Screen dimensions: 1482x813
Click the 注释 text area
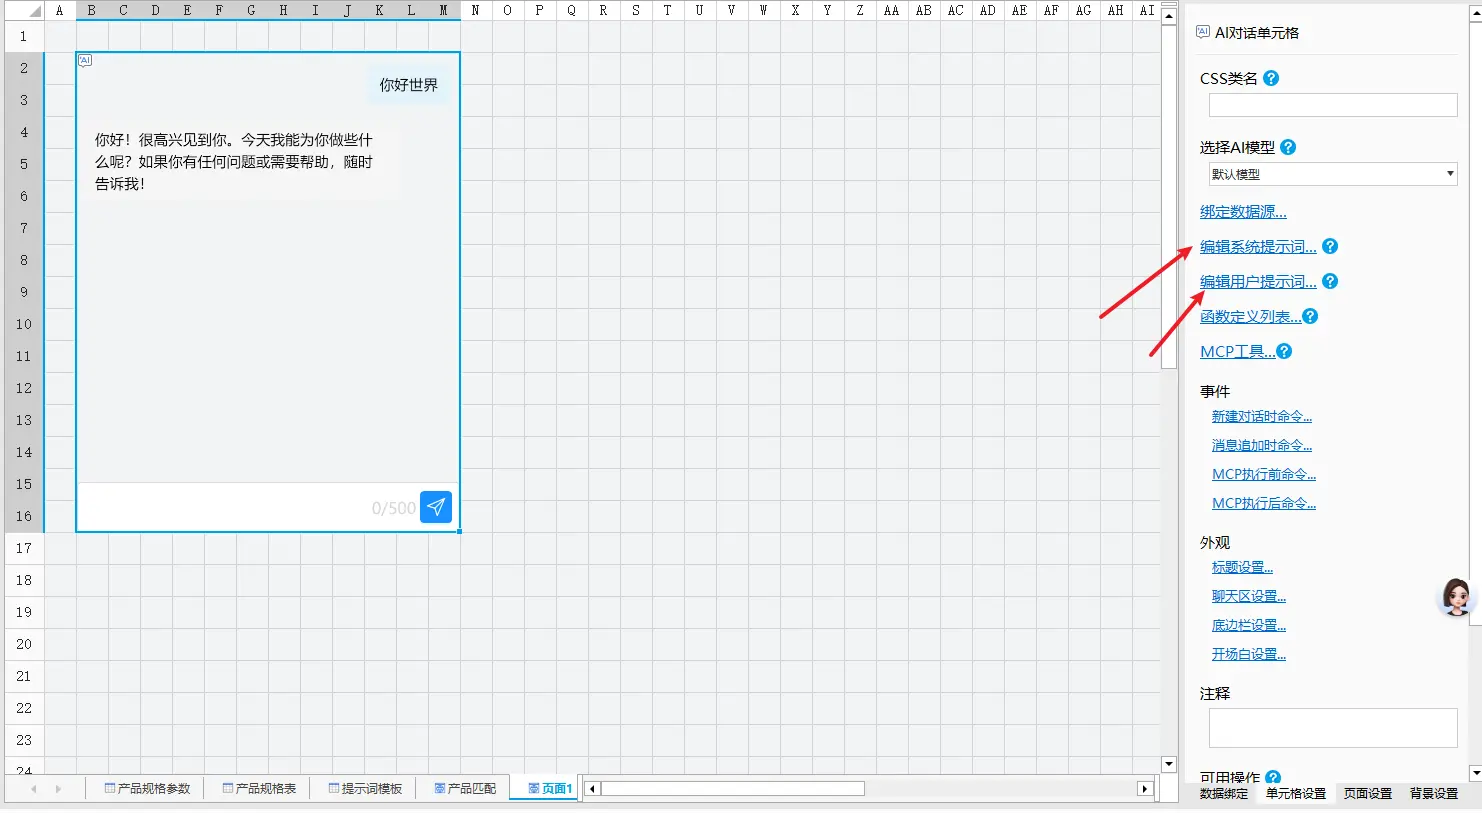point(1333,728)
